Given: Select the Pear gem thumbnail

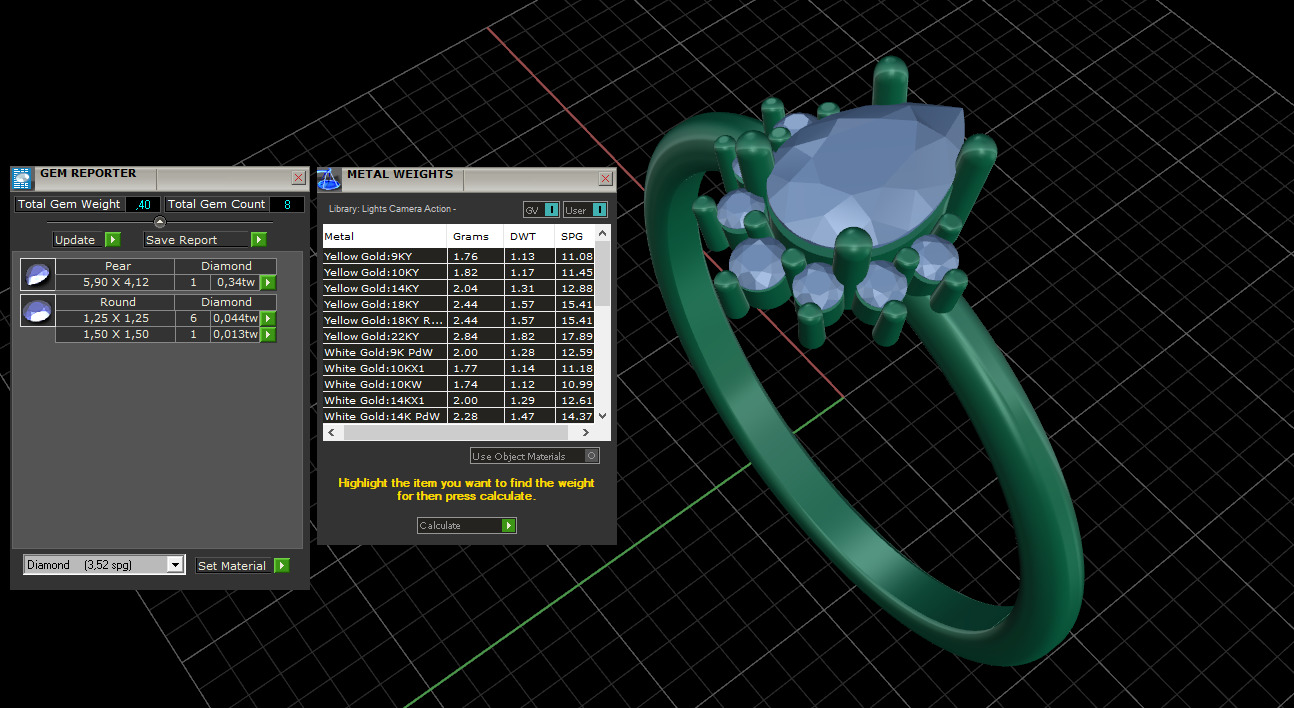Looking at the screenshot, I should click(38, 274).
